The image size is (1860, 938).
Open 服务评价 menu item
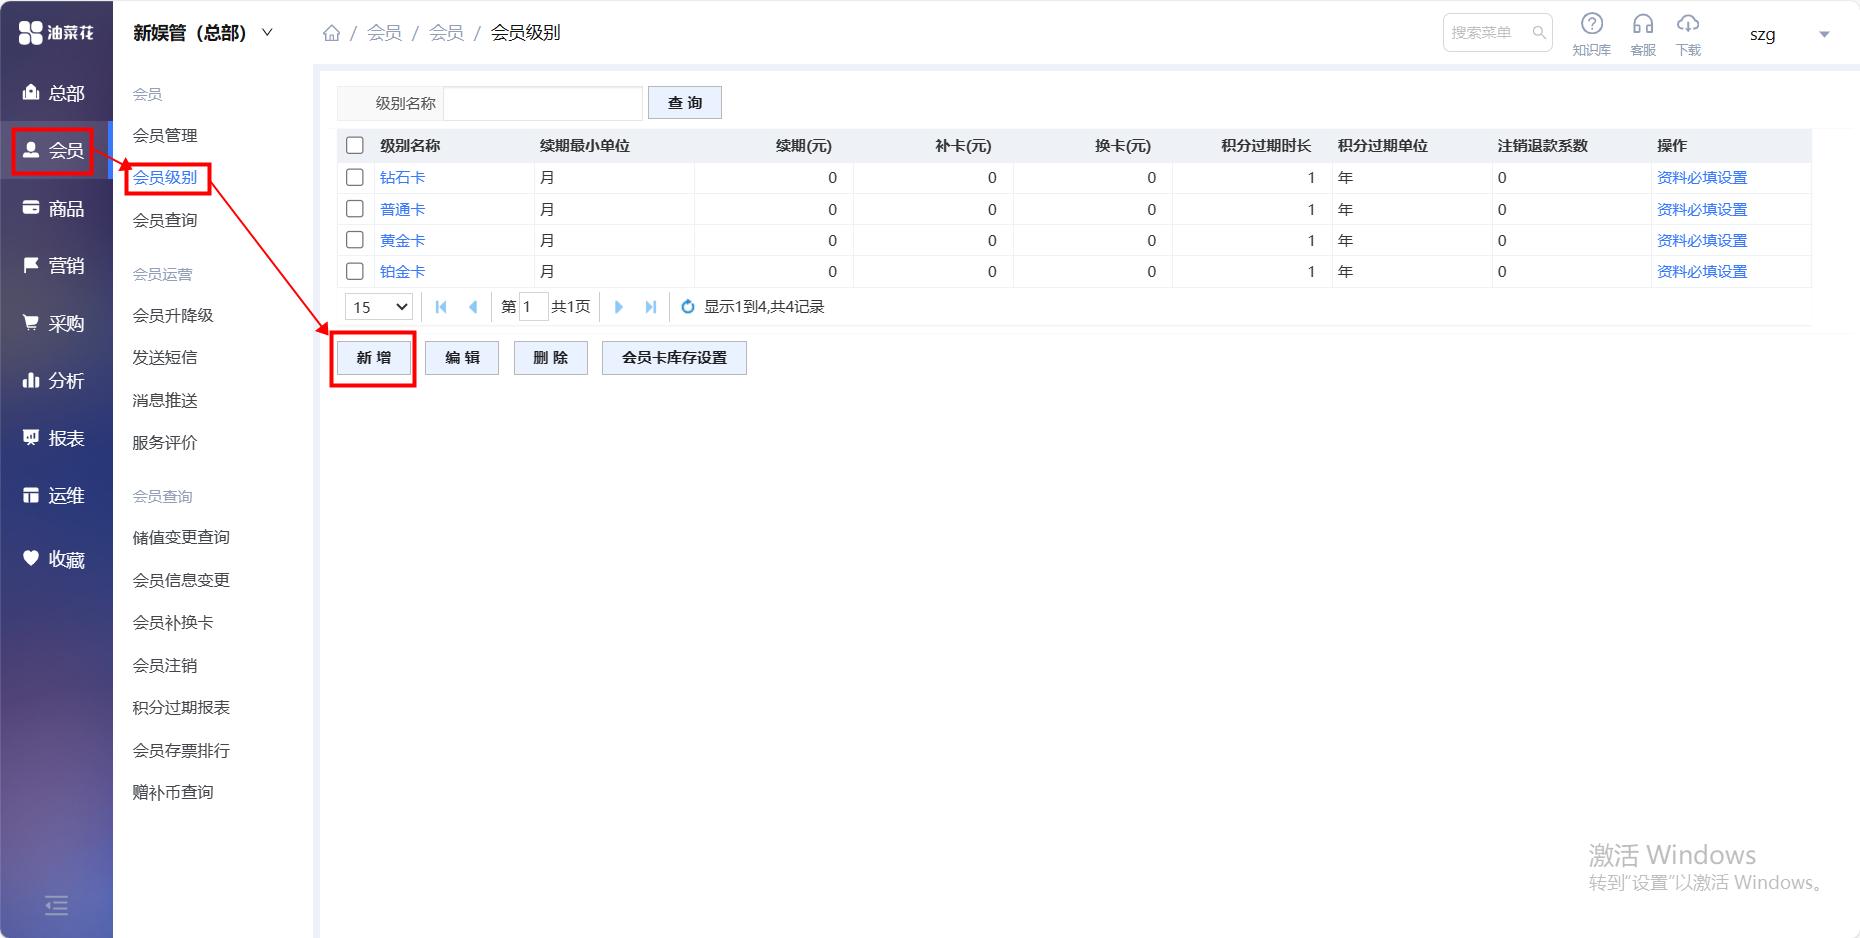tap(165, 442)
